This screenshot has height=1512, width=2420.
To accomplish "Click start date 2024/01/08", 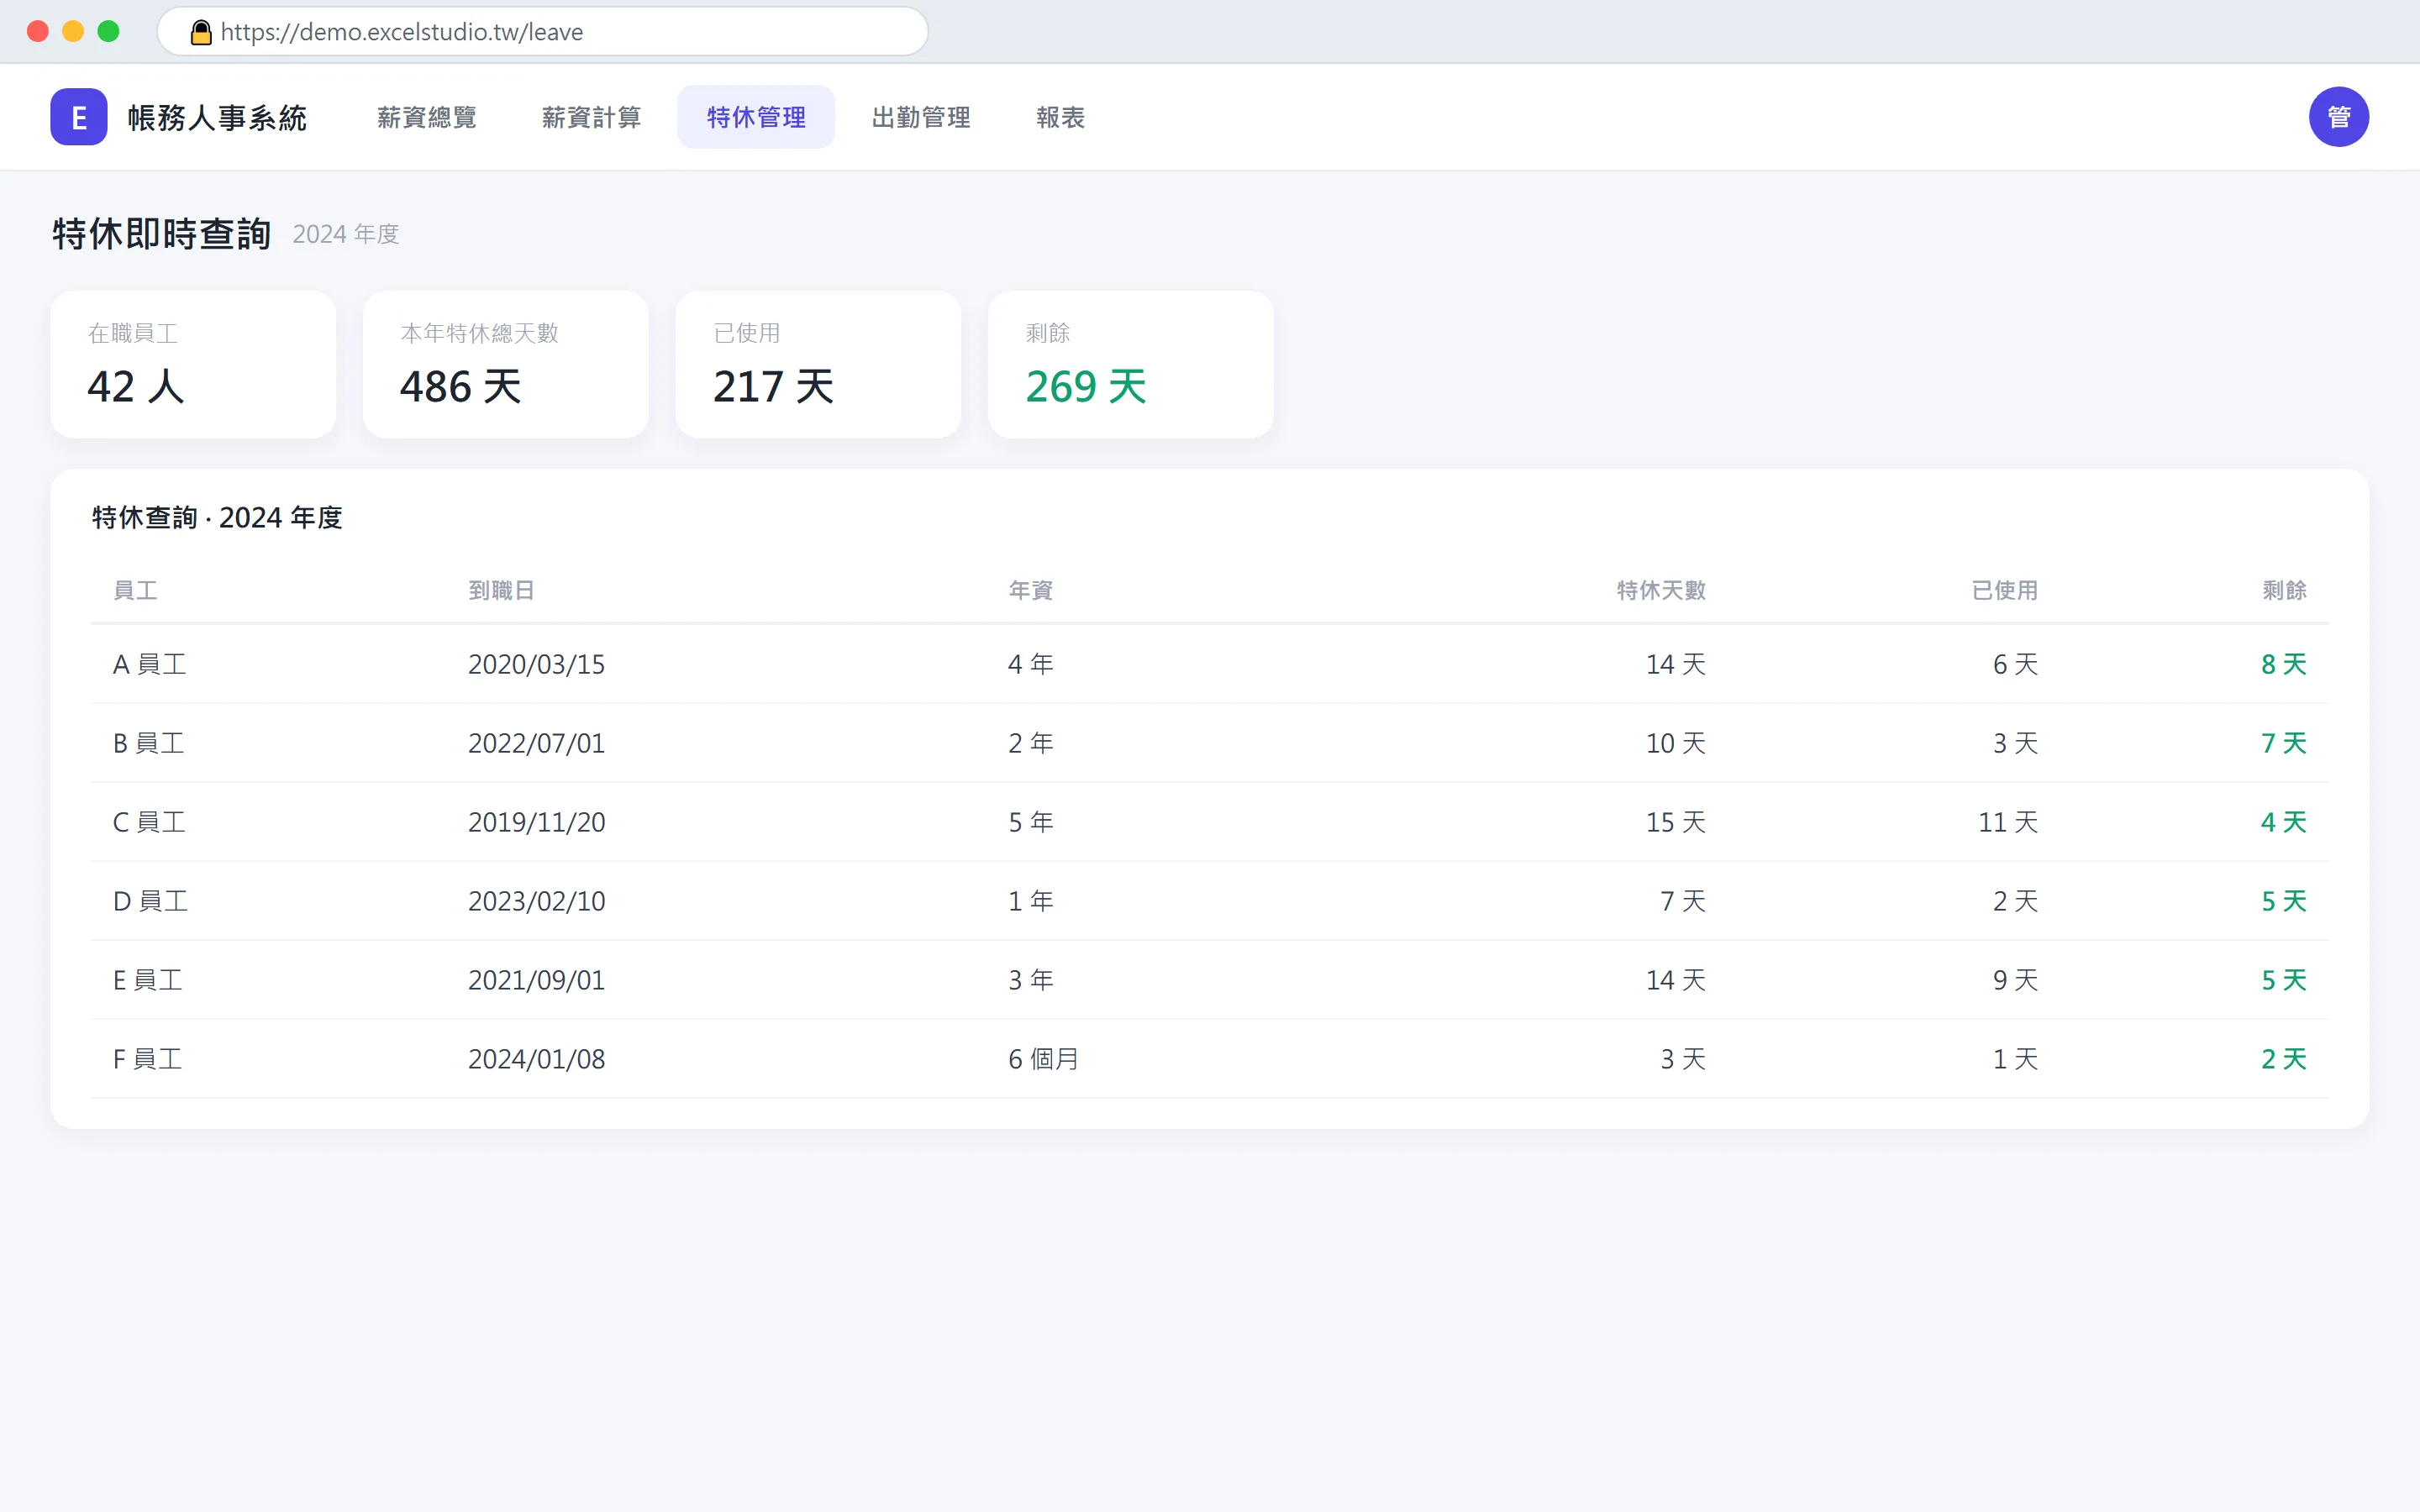I will click(x=537, y=1059).
